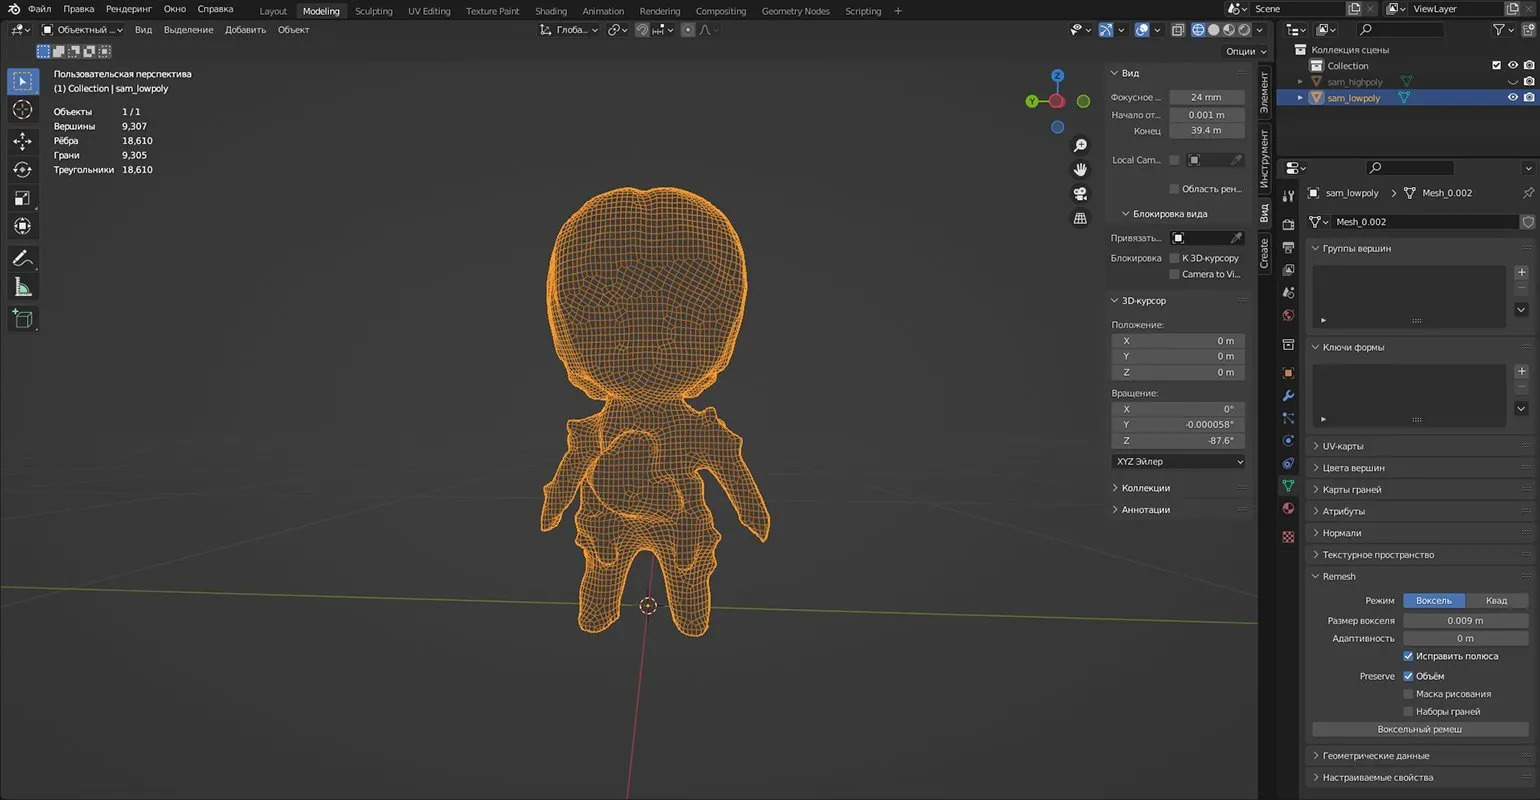This screenshot has width=1540, height=800.
Task: Select the Rotate tool in toolbar
Action: (x=22, y=170)
